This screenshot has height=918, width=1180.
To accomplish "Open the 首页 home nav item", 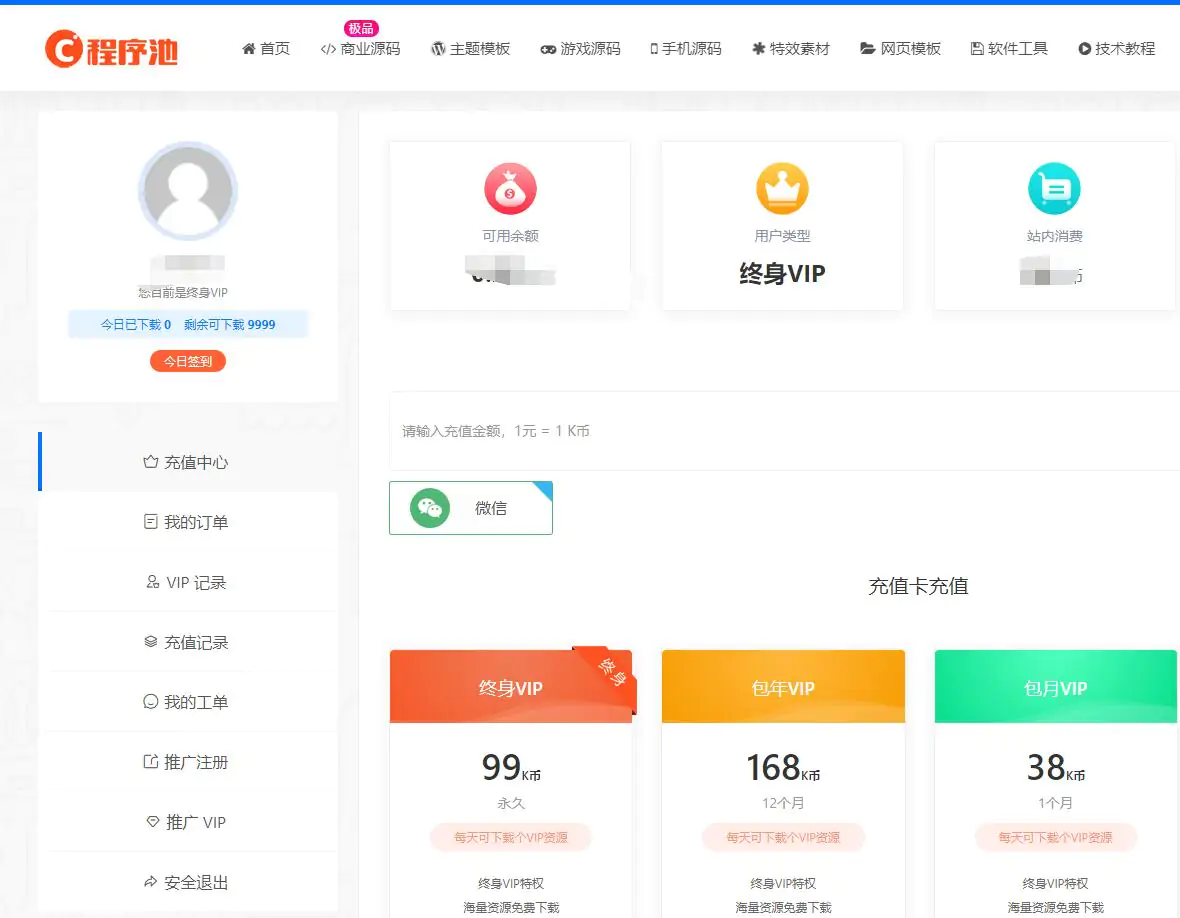I will (x=266, y=49).
